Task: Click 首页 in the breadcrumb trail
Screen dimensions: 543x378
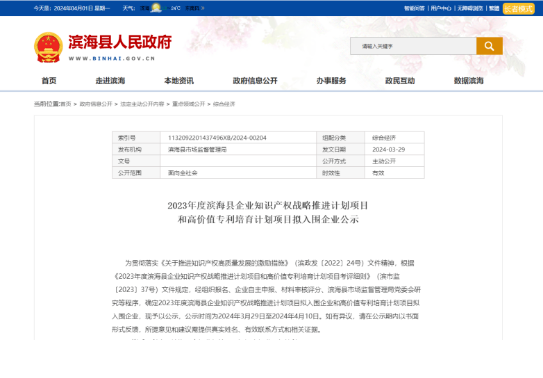Action: click(x=65, y=104)
